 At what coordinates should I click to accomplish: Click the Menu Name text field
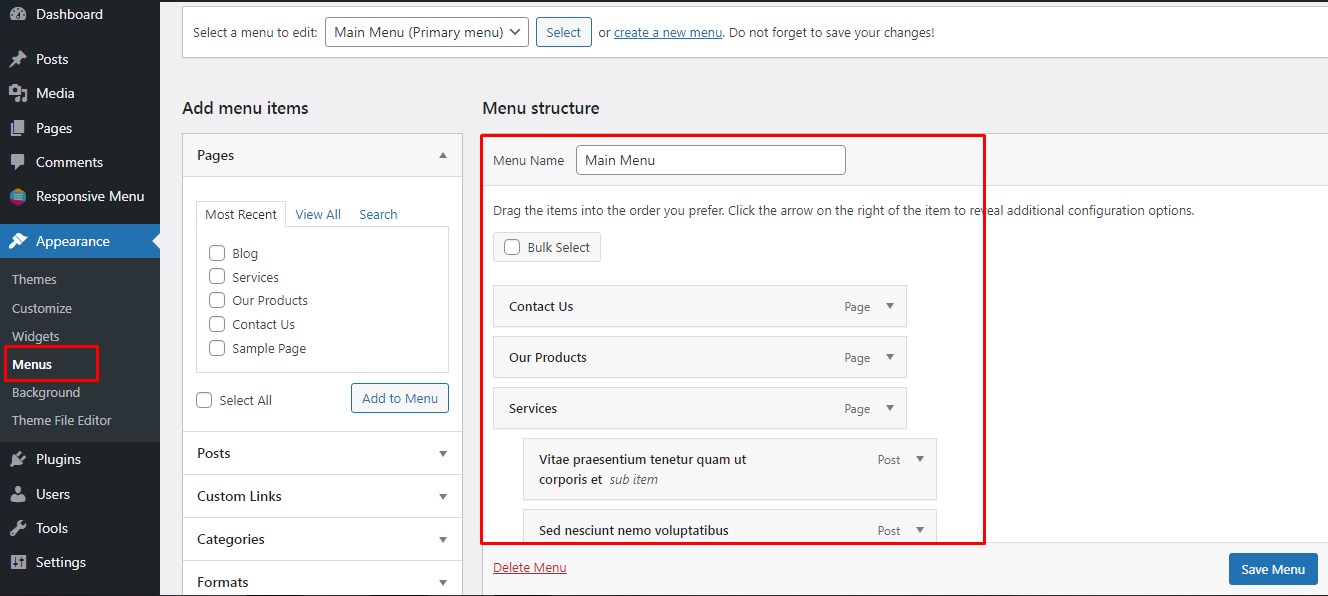(x=710, y=160)
